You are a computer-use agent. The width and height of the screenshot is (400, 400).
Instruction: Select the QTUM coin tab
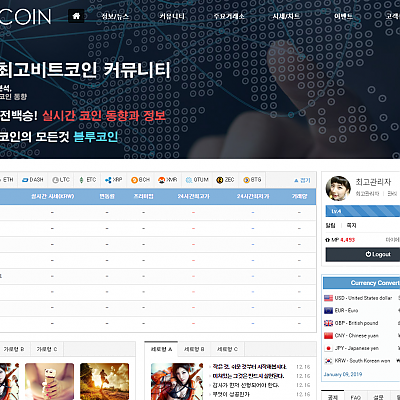coord(197,180)
